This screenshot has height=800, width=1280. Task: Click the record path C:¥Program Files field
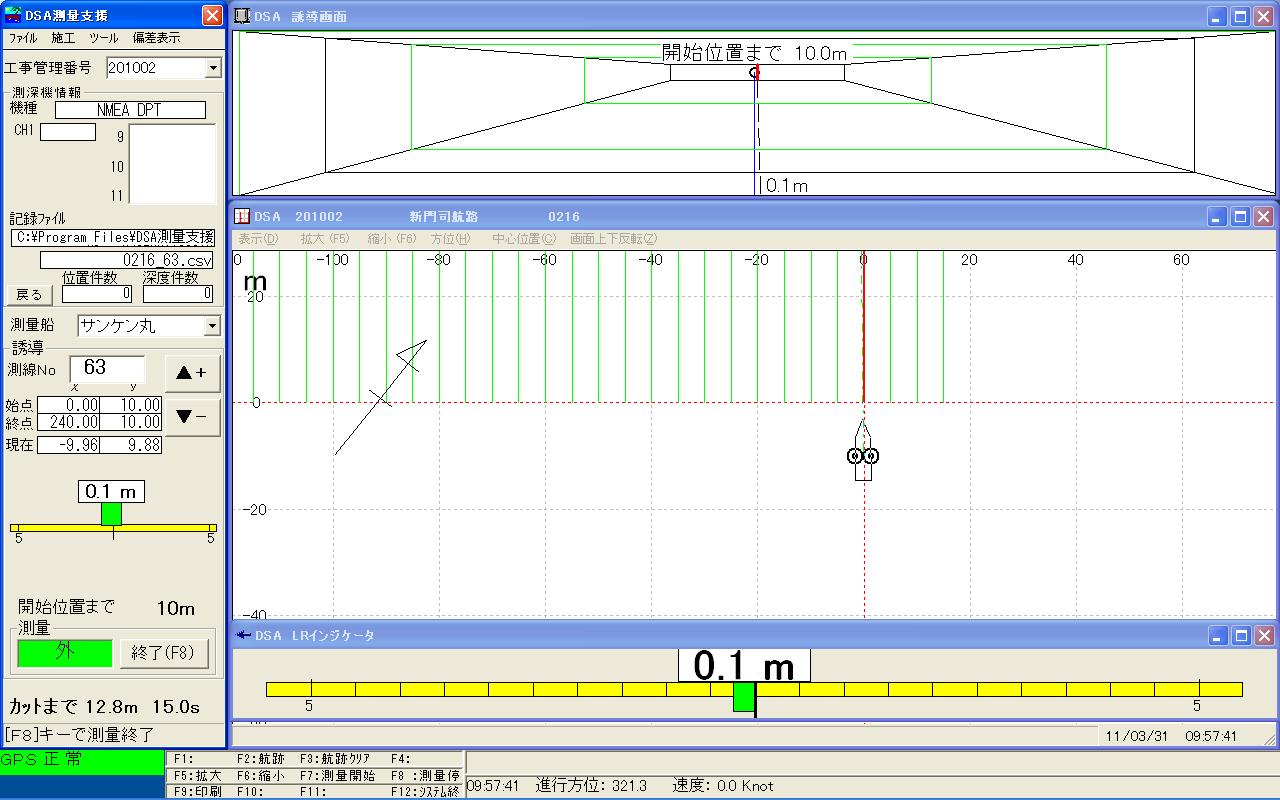[113, 237]
